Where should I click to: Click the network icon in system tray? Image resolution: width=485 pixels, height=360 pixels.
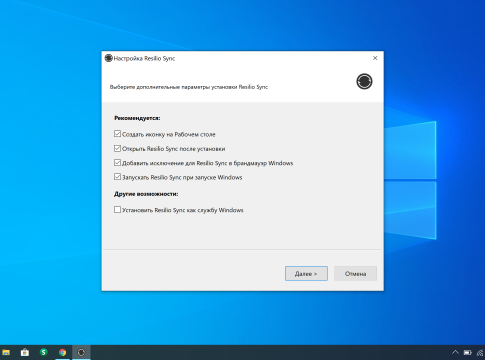coord(480,352)
